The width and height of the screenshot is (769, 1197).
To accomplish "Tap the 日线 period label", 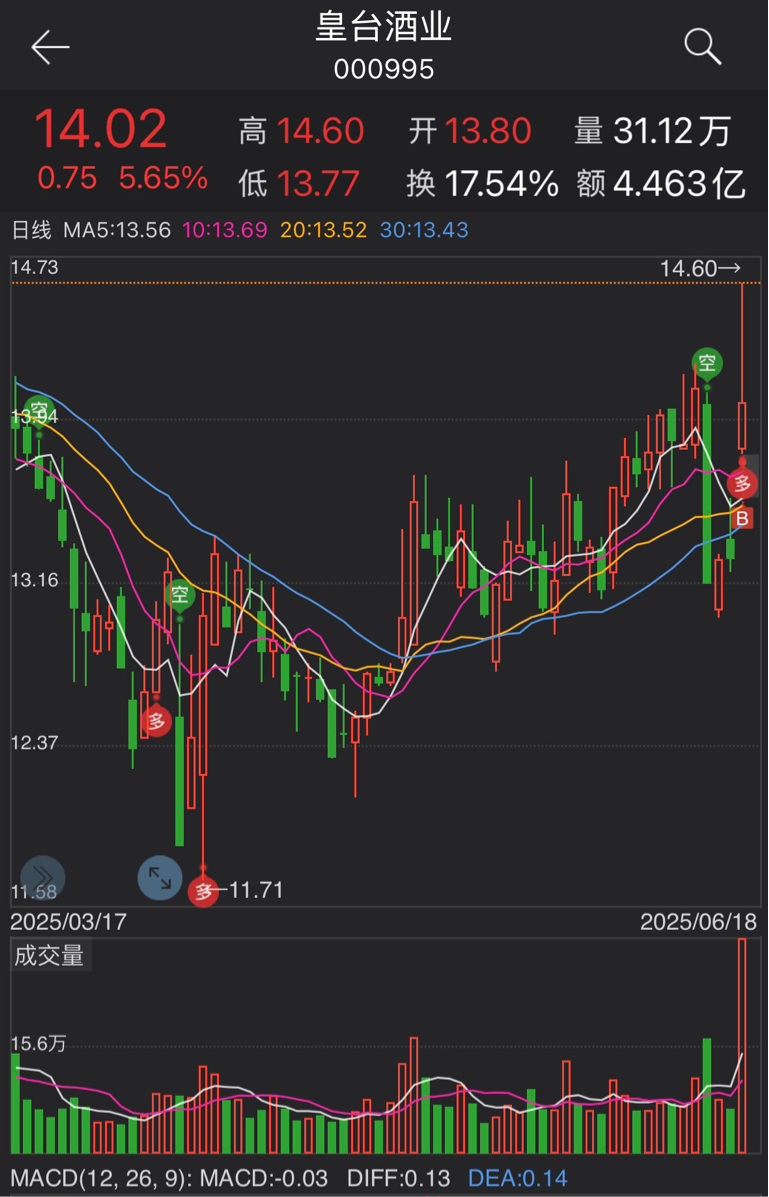I will click(31, 230).
